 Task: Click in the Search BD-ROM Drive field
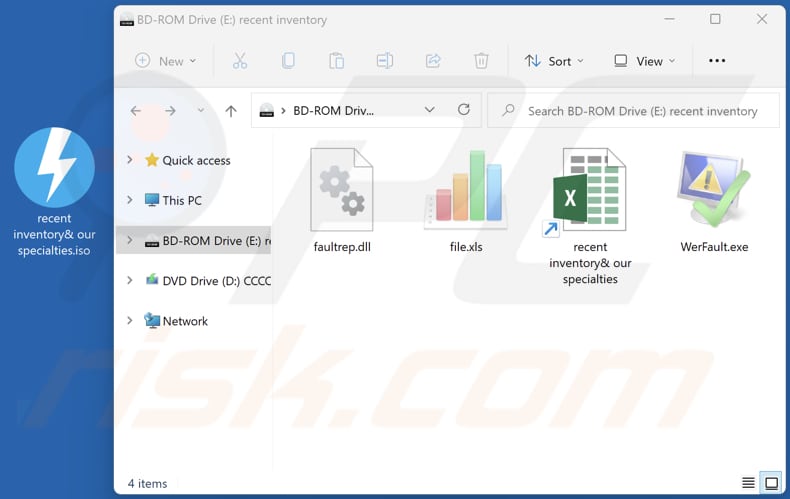point(633,110)
